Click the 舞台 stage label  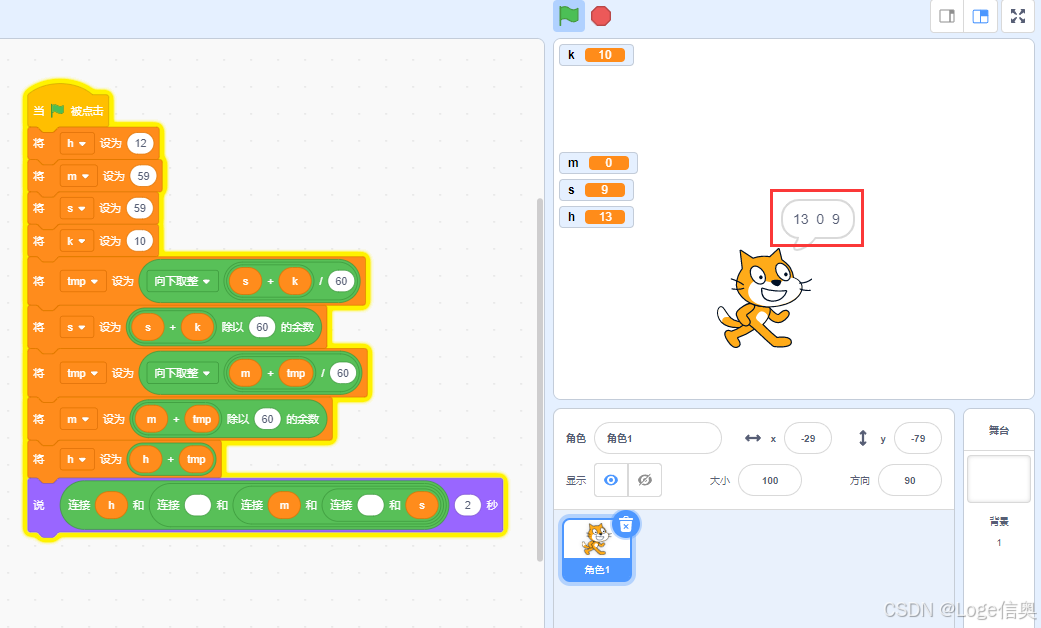999,430
